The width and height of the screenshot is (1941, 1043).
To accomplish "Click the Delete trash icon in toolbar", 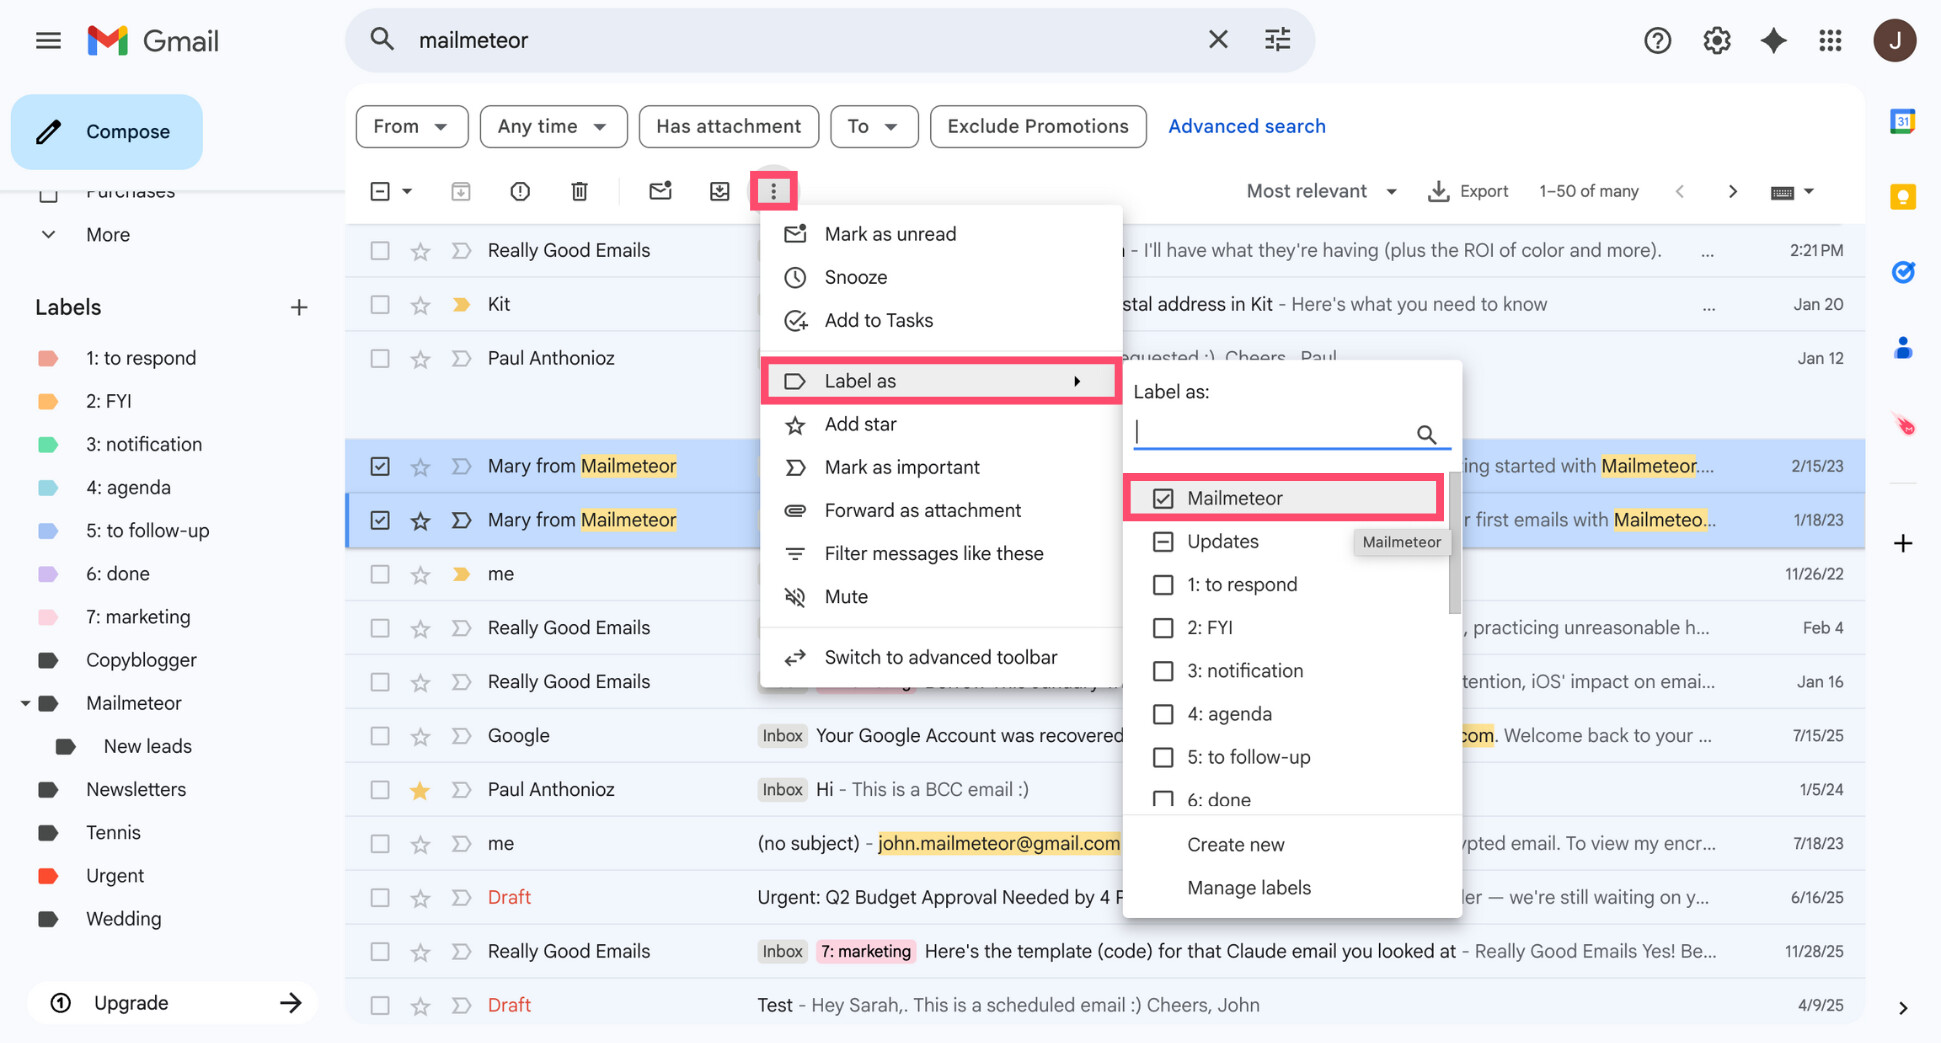I will coord(579,191).
